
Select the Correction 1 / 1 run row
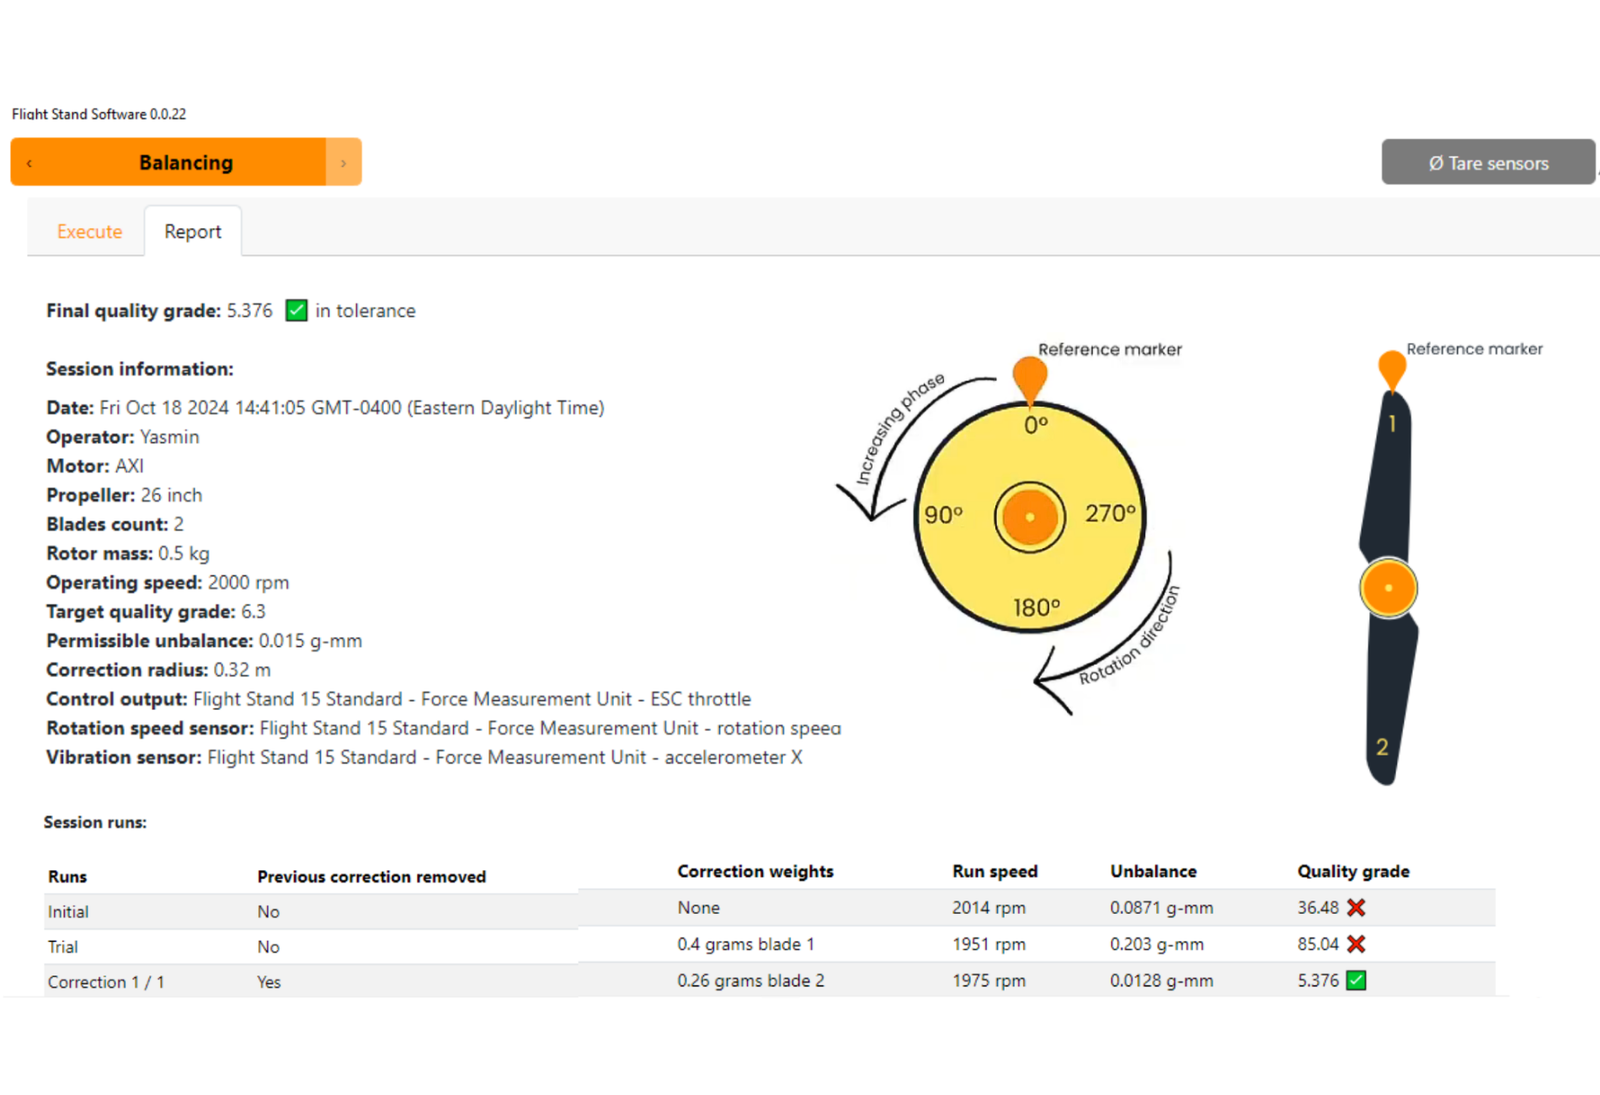[106, 982]
